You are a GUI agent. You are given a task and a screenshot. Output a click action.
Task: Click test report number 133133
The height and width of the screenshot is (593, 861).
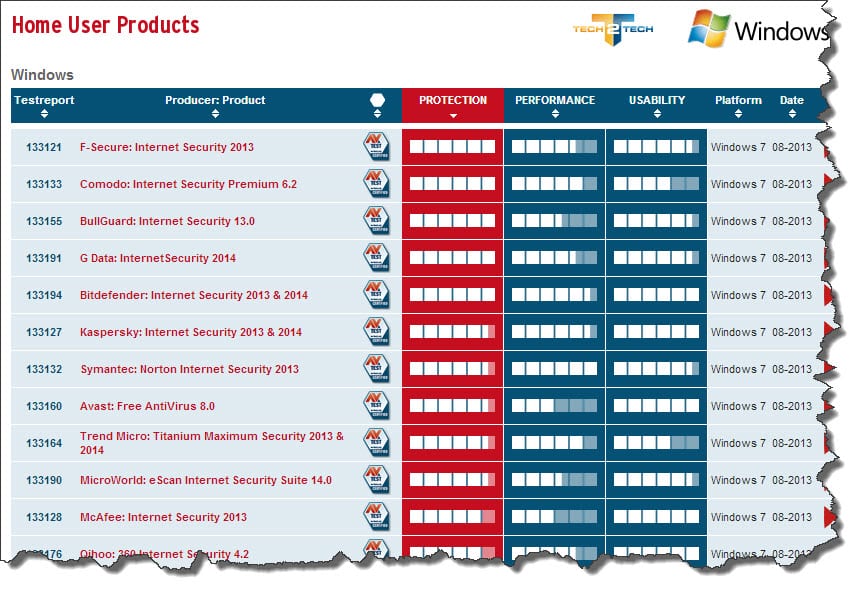pos(44,184)
